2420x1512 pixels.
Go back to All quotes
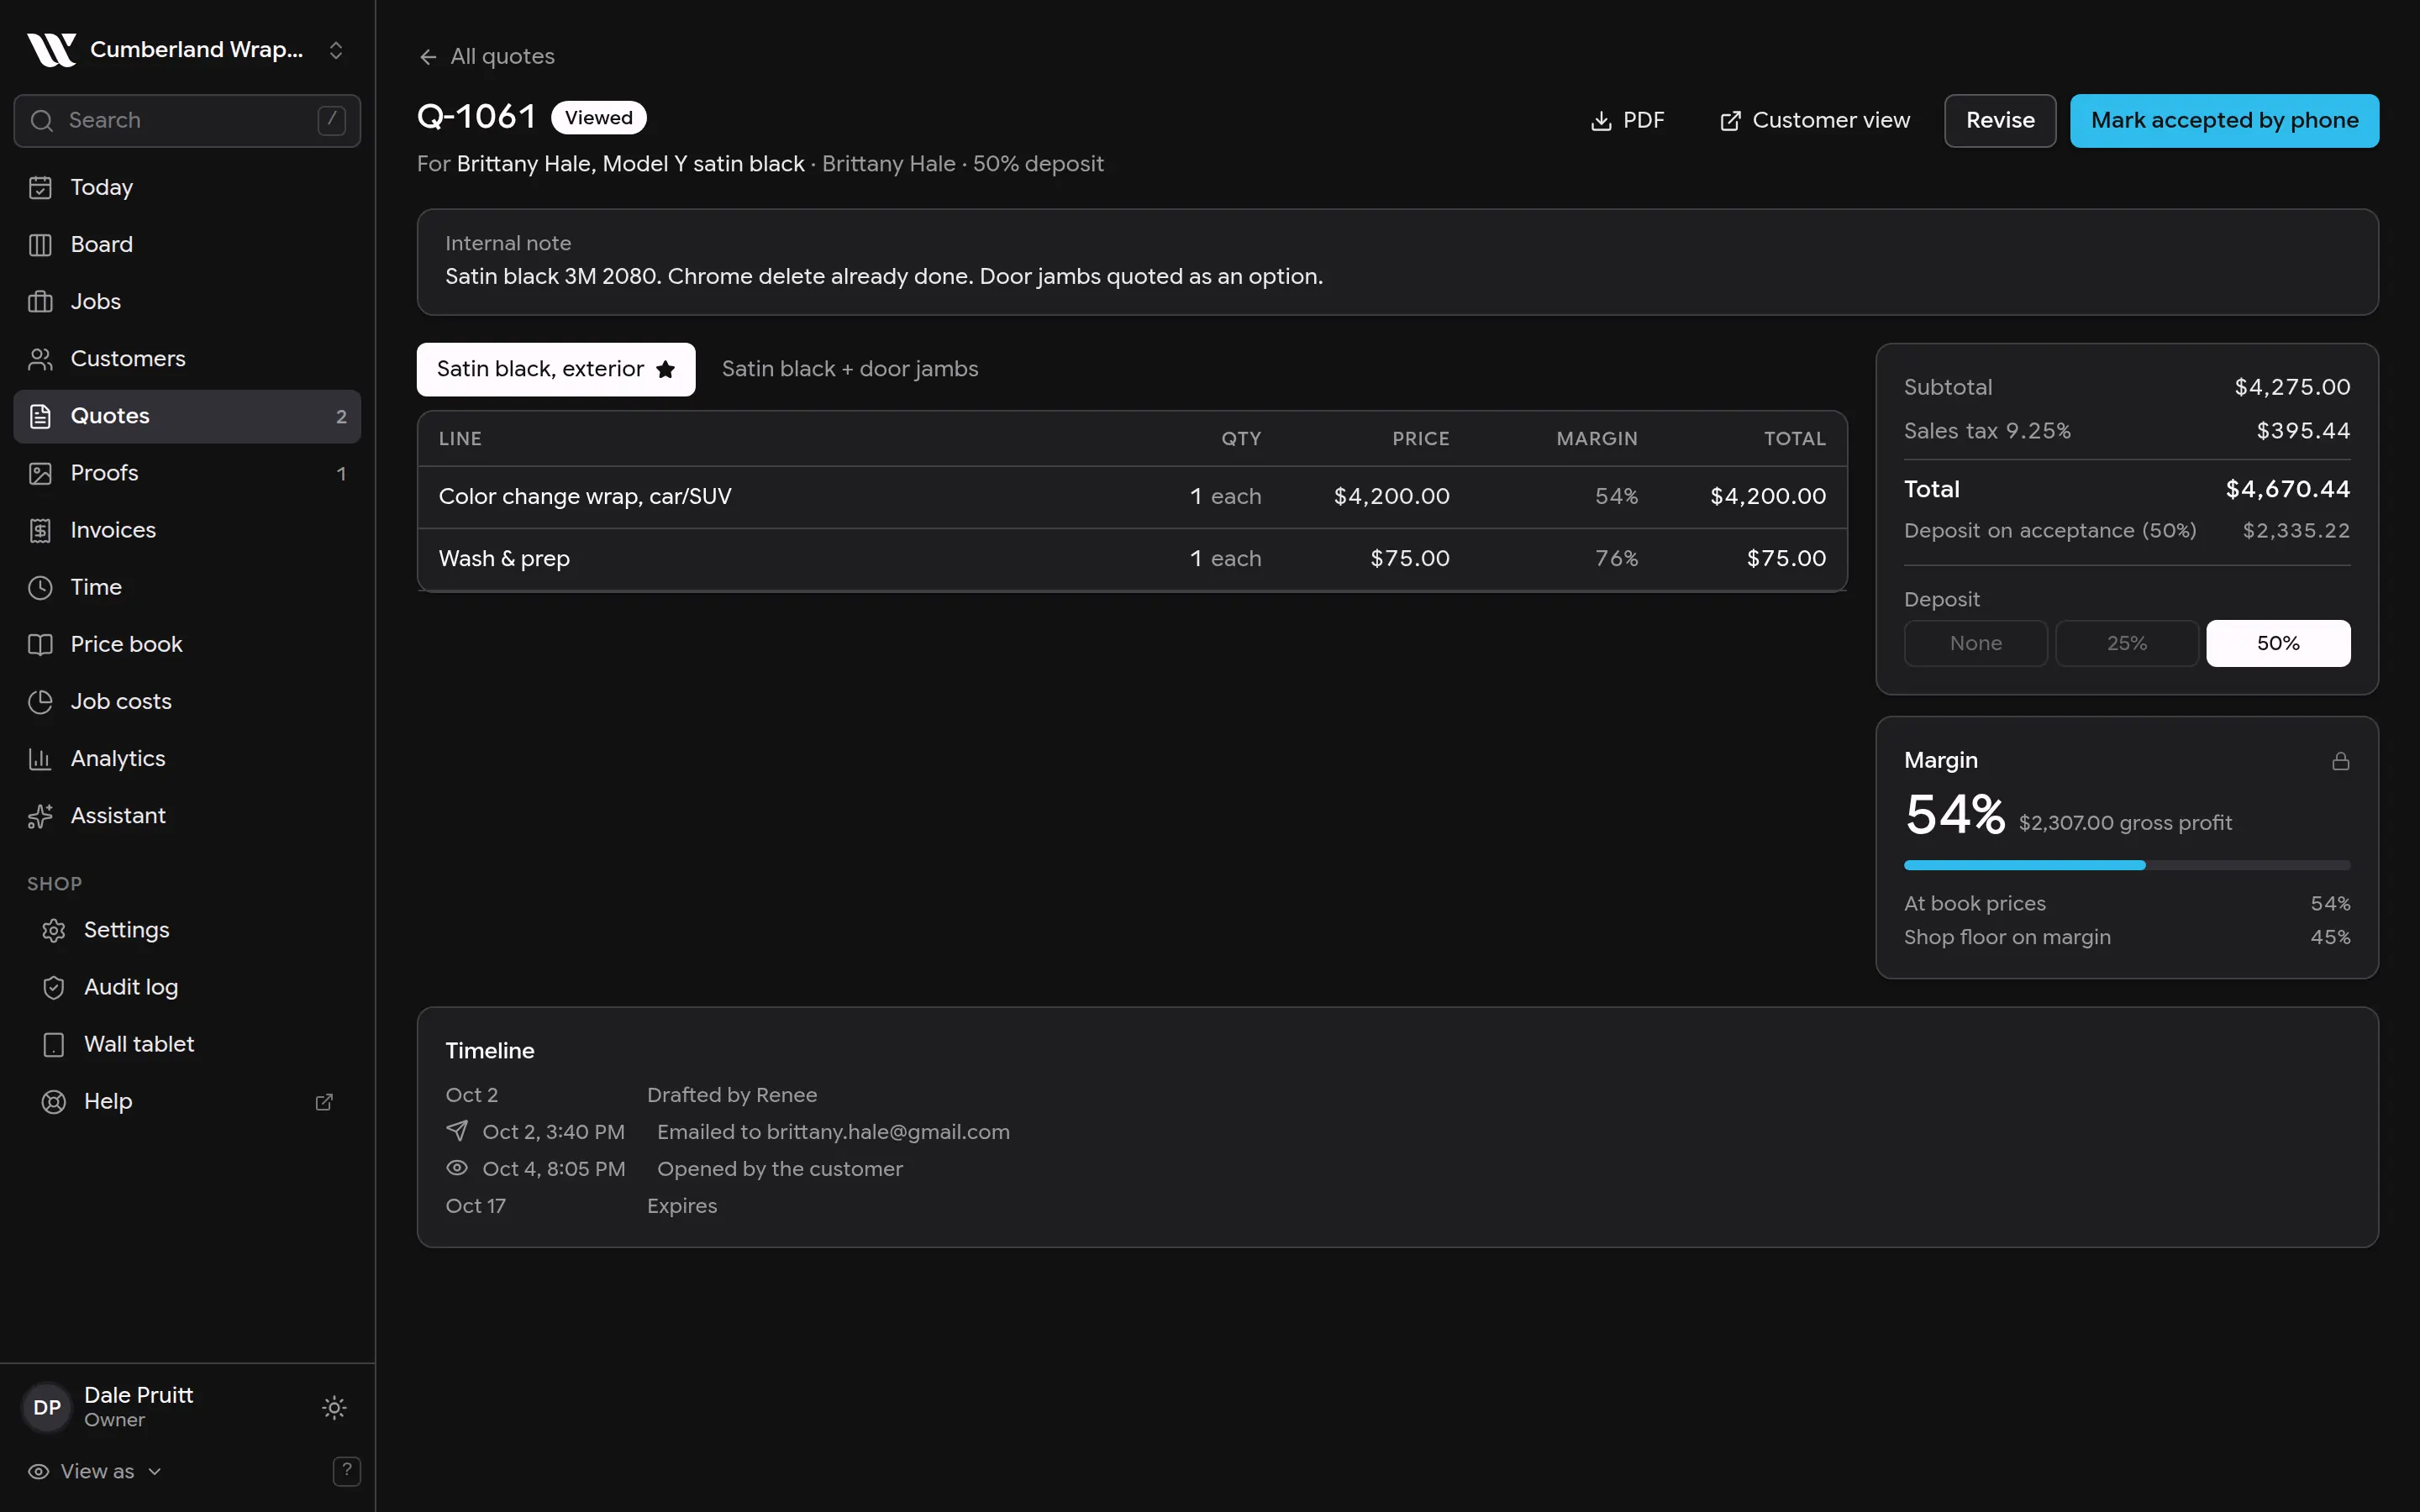pos(487,56)
